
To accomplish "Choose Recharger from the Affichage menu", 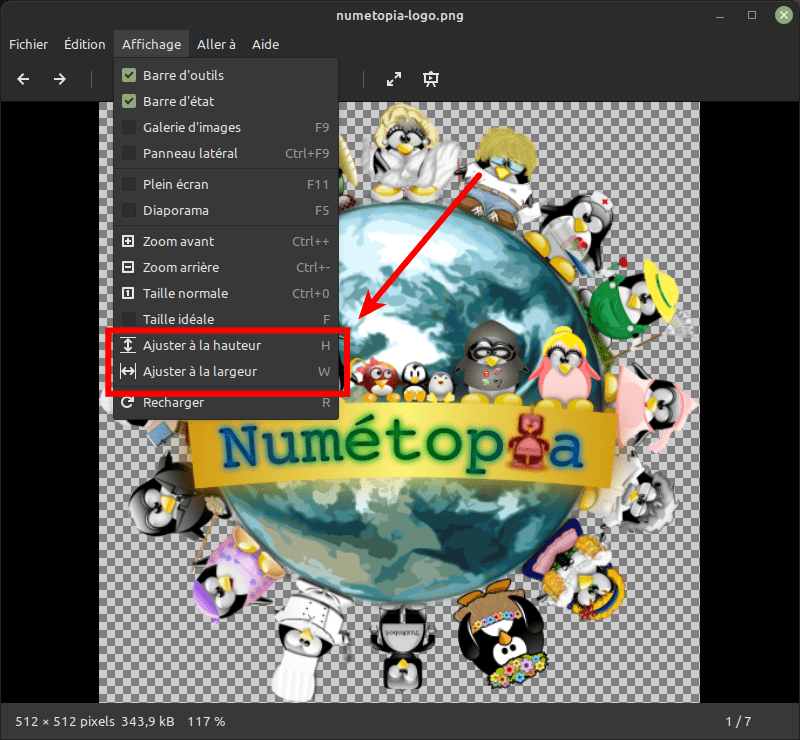I will (226, 403).
